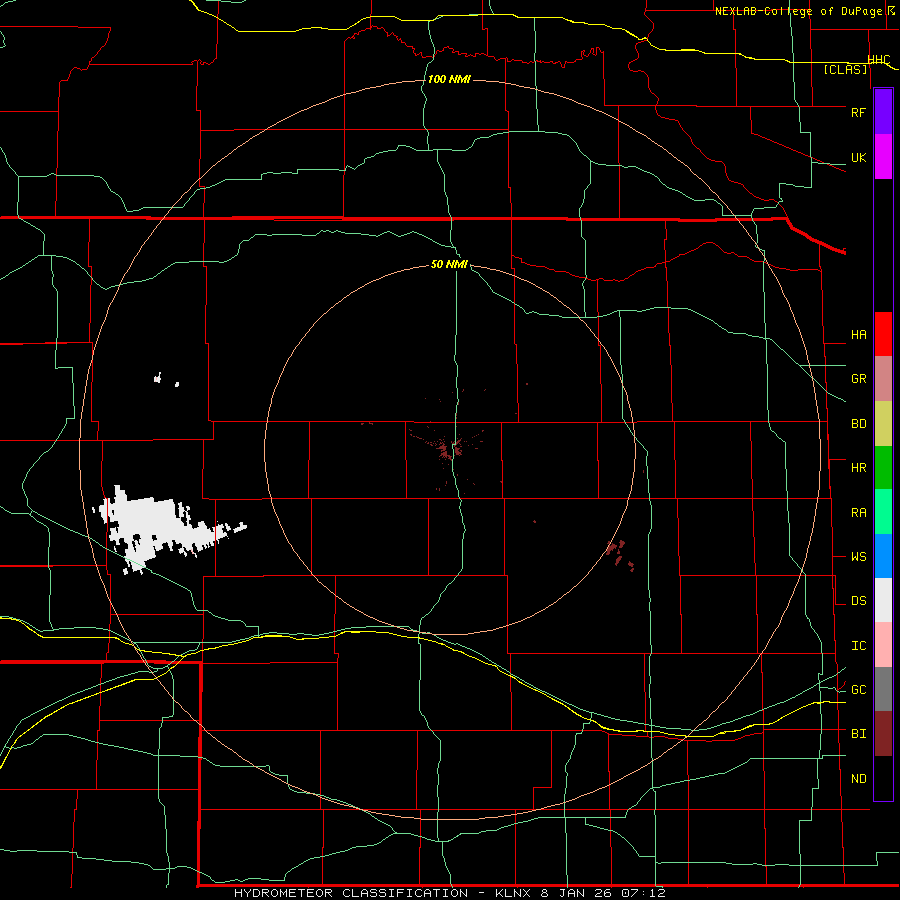The height and width of the screenshot is (900, 900).
Task: Select the light pink IC legend swatch
Action: (x=883, y=645)
